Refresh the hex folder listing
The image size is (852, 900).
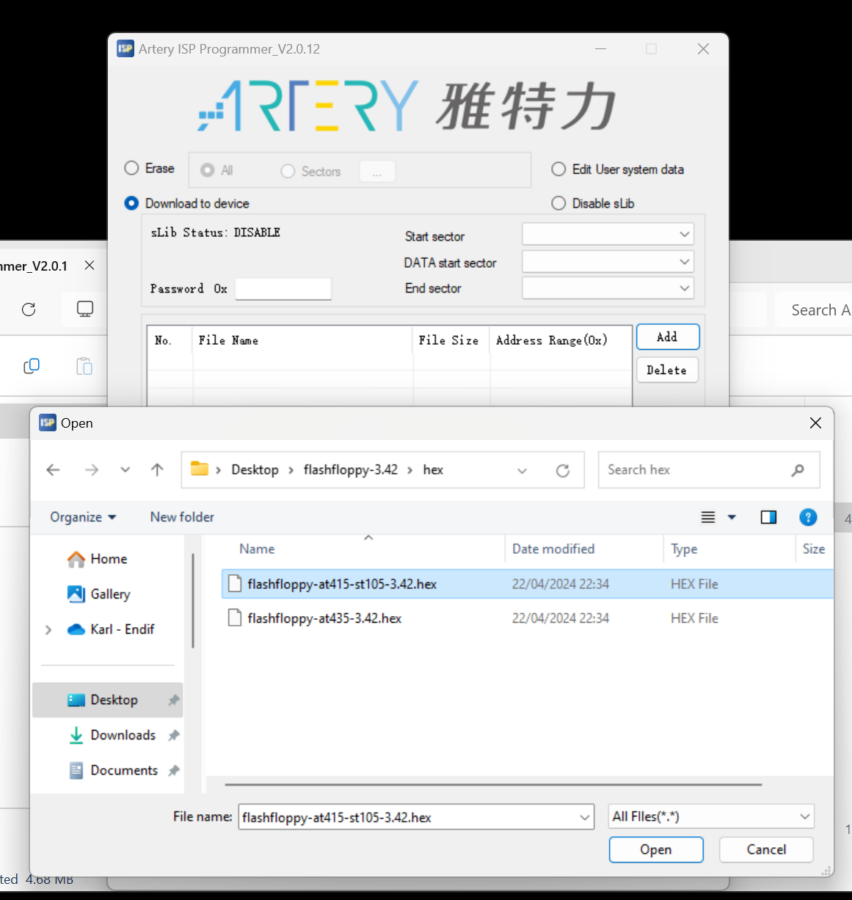(563, 471)
